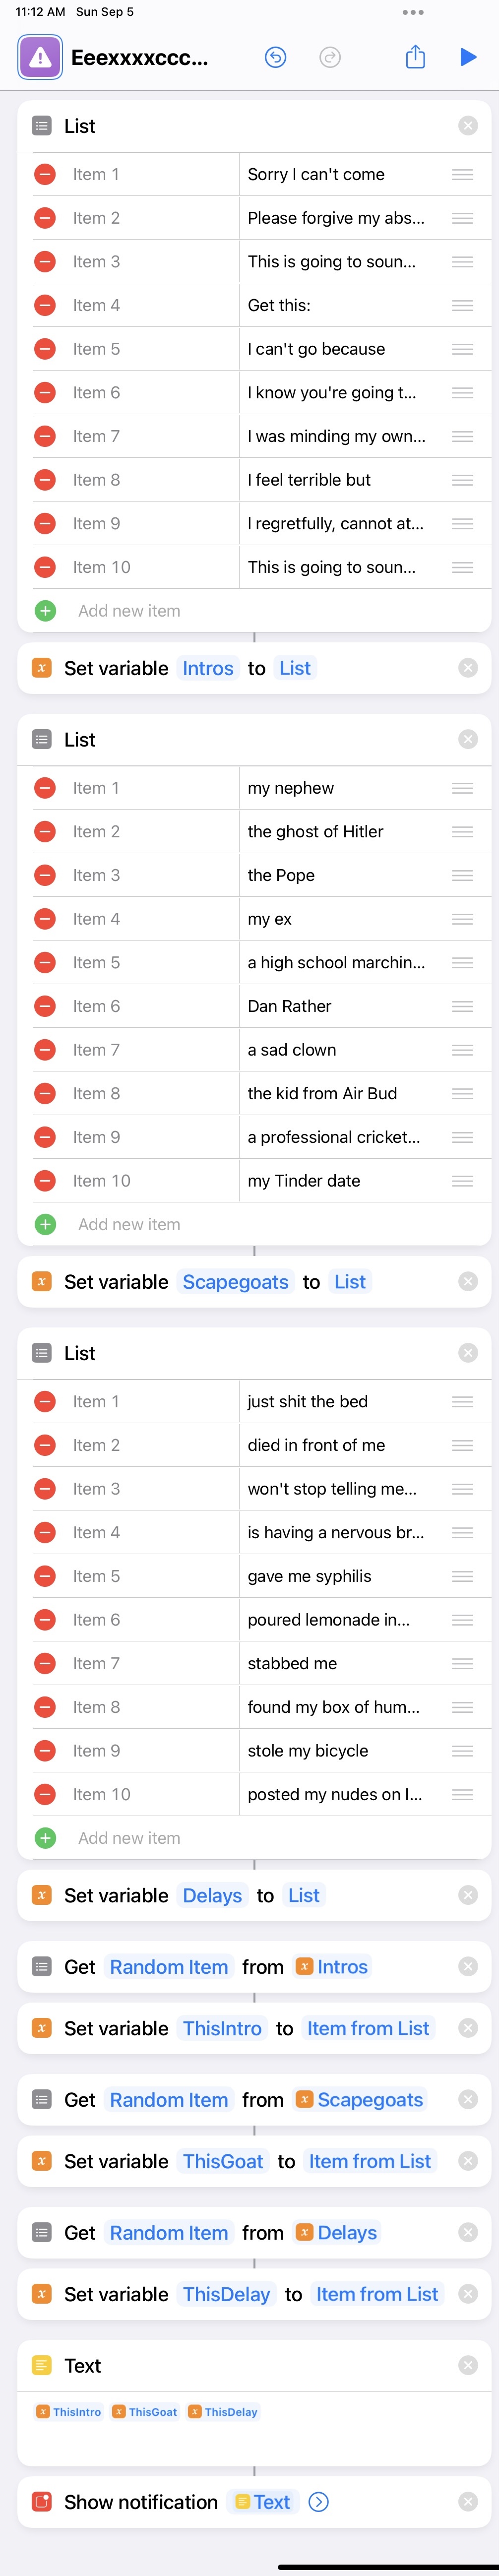Remove the 'Sorry I can't come' list item
The height and width of the screenshot is (2576, 499).
45,175
